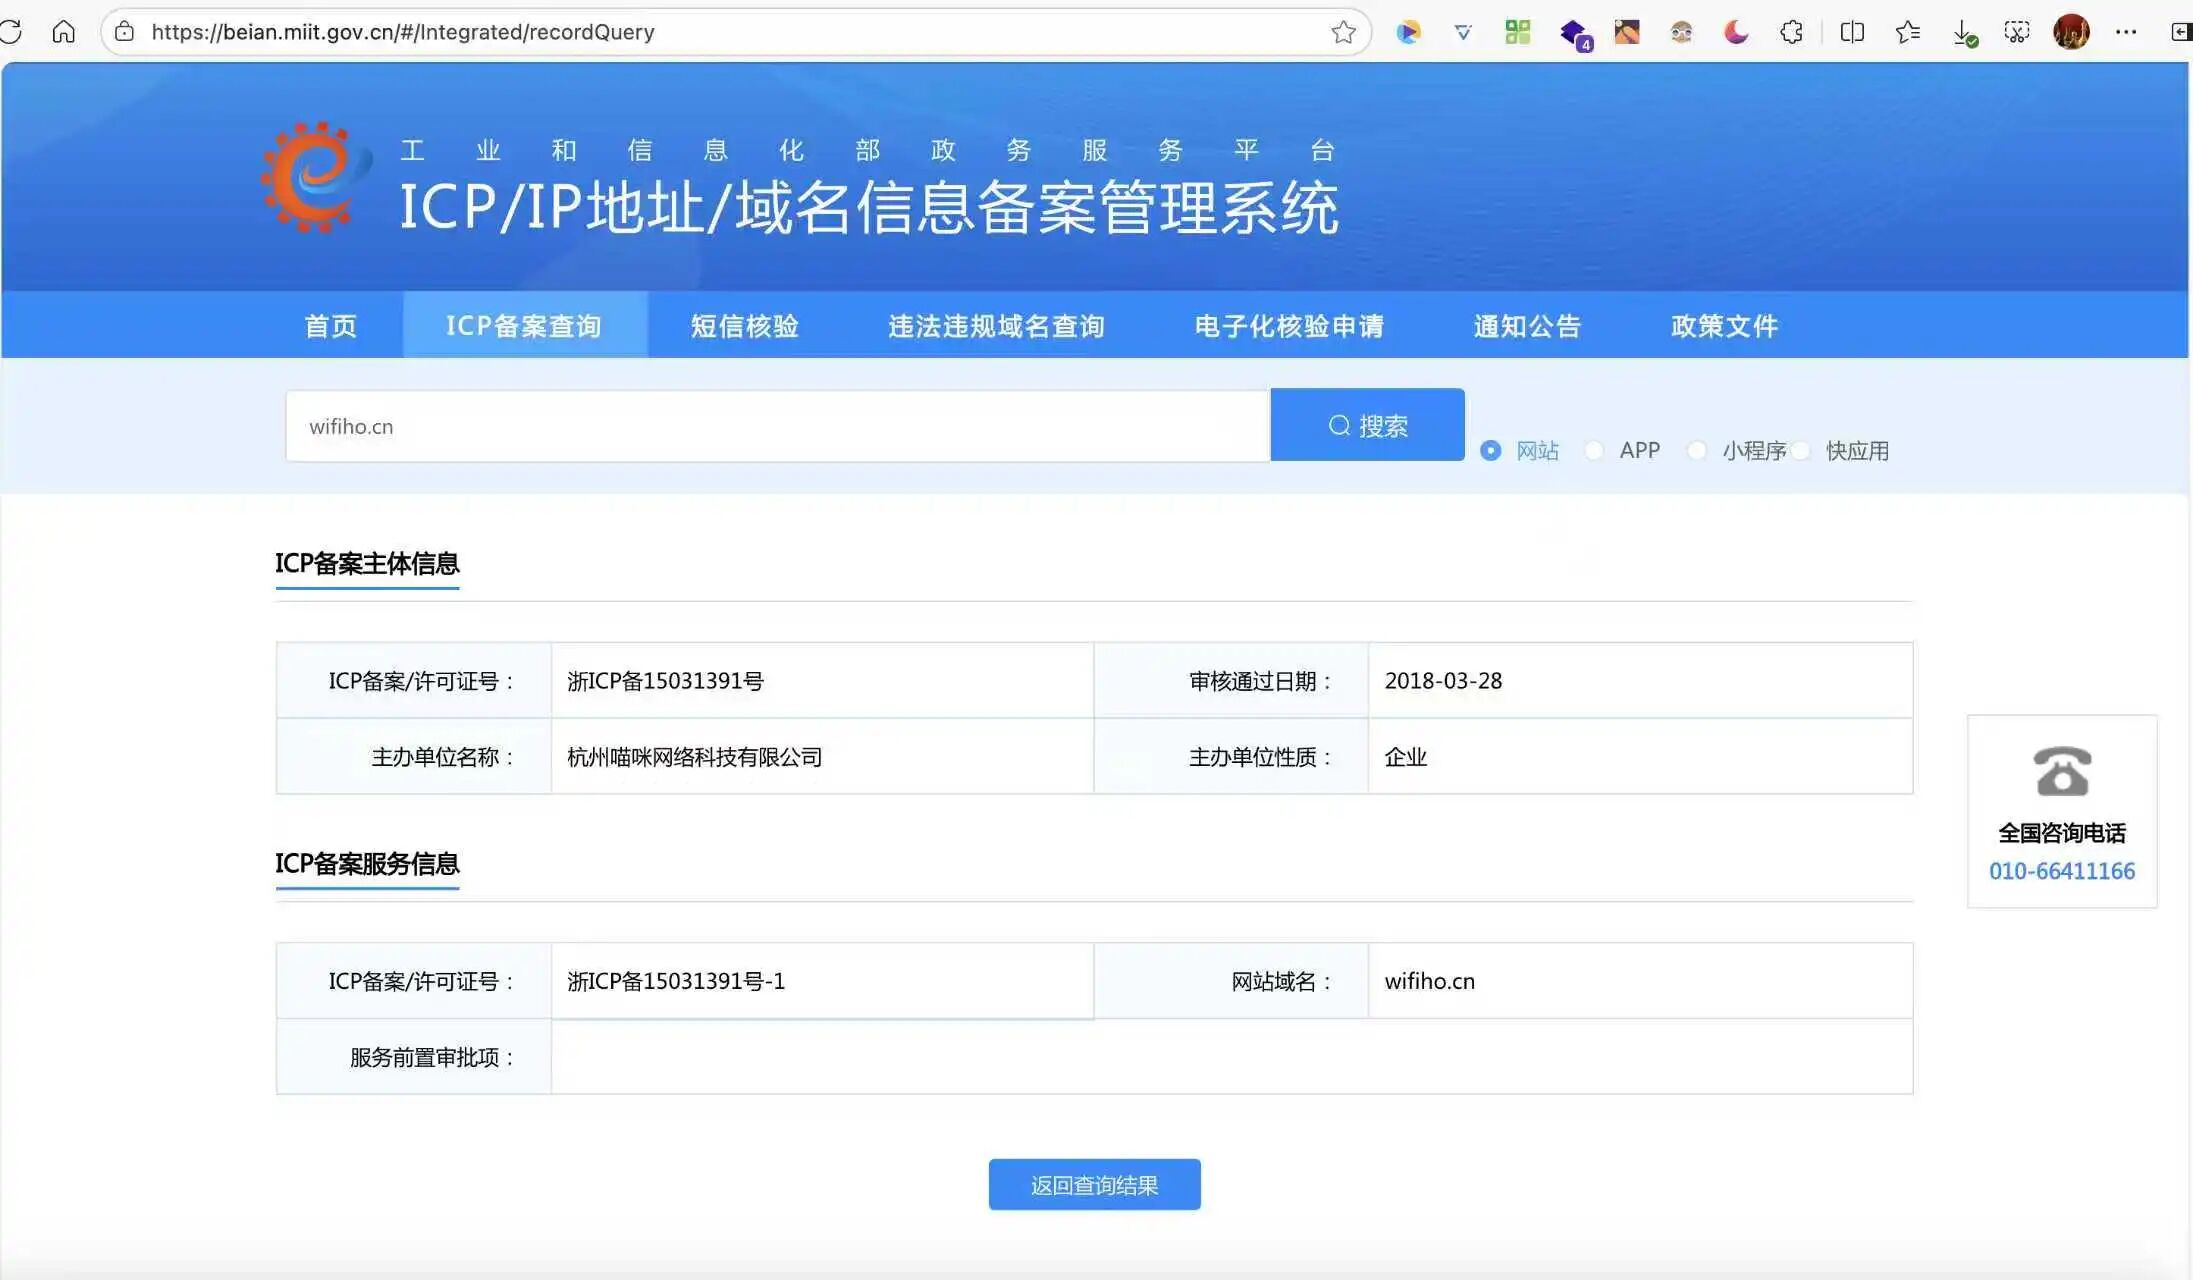Open the browser profile avatar
Viewport: 2193px width, 1280px height.
tap(2071, 32)
